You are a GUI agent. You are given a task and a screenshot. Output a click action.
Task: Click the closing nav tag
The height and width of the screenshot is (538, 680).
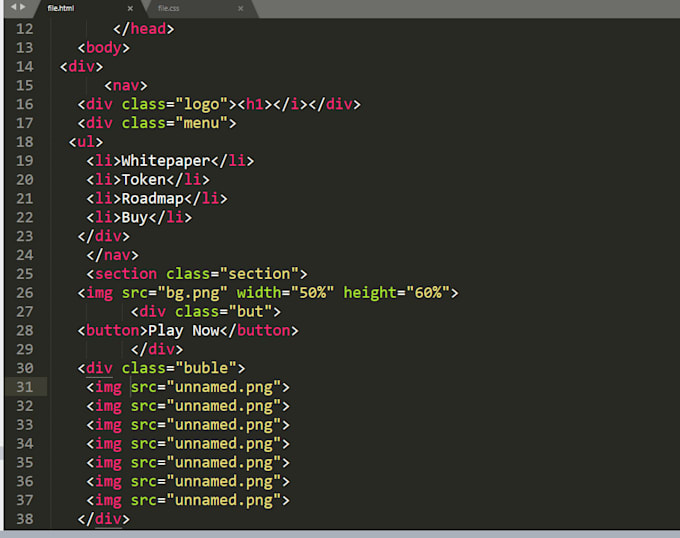tap(112, 255)
